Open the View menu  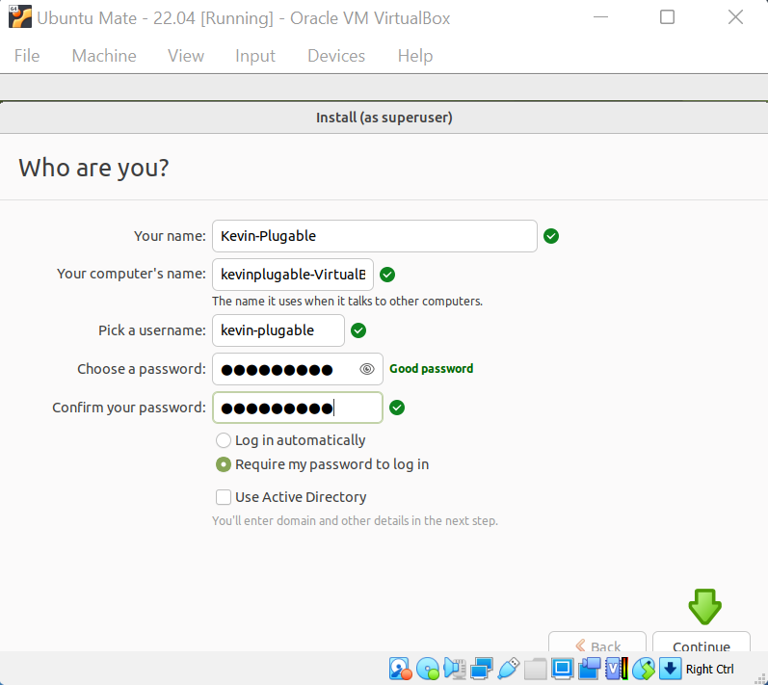pos(186,56)
